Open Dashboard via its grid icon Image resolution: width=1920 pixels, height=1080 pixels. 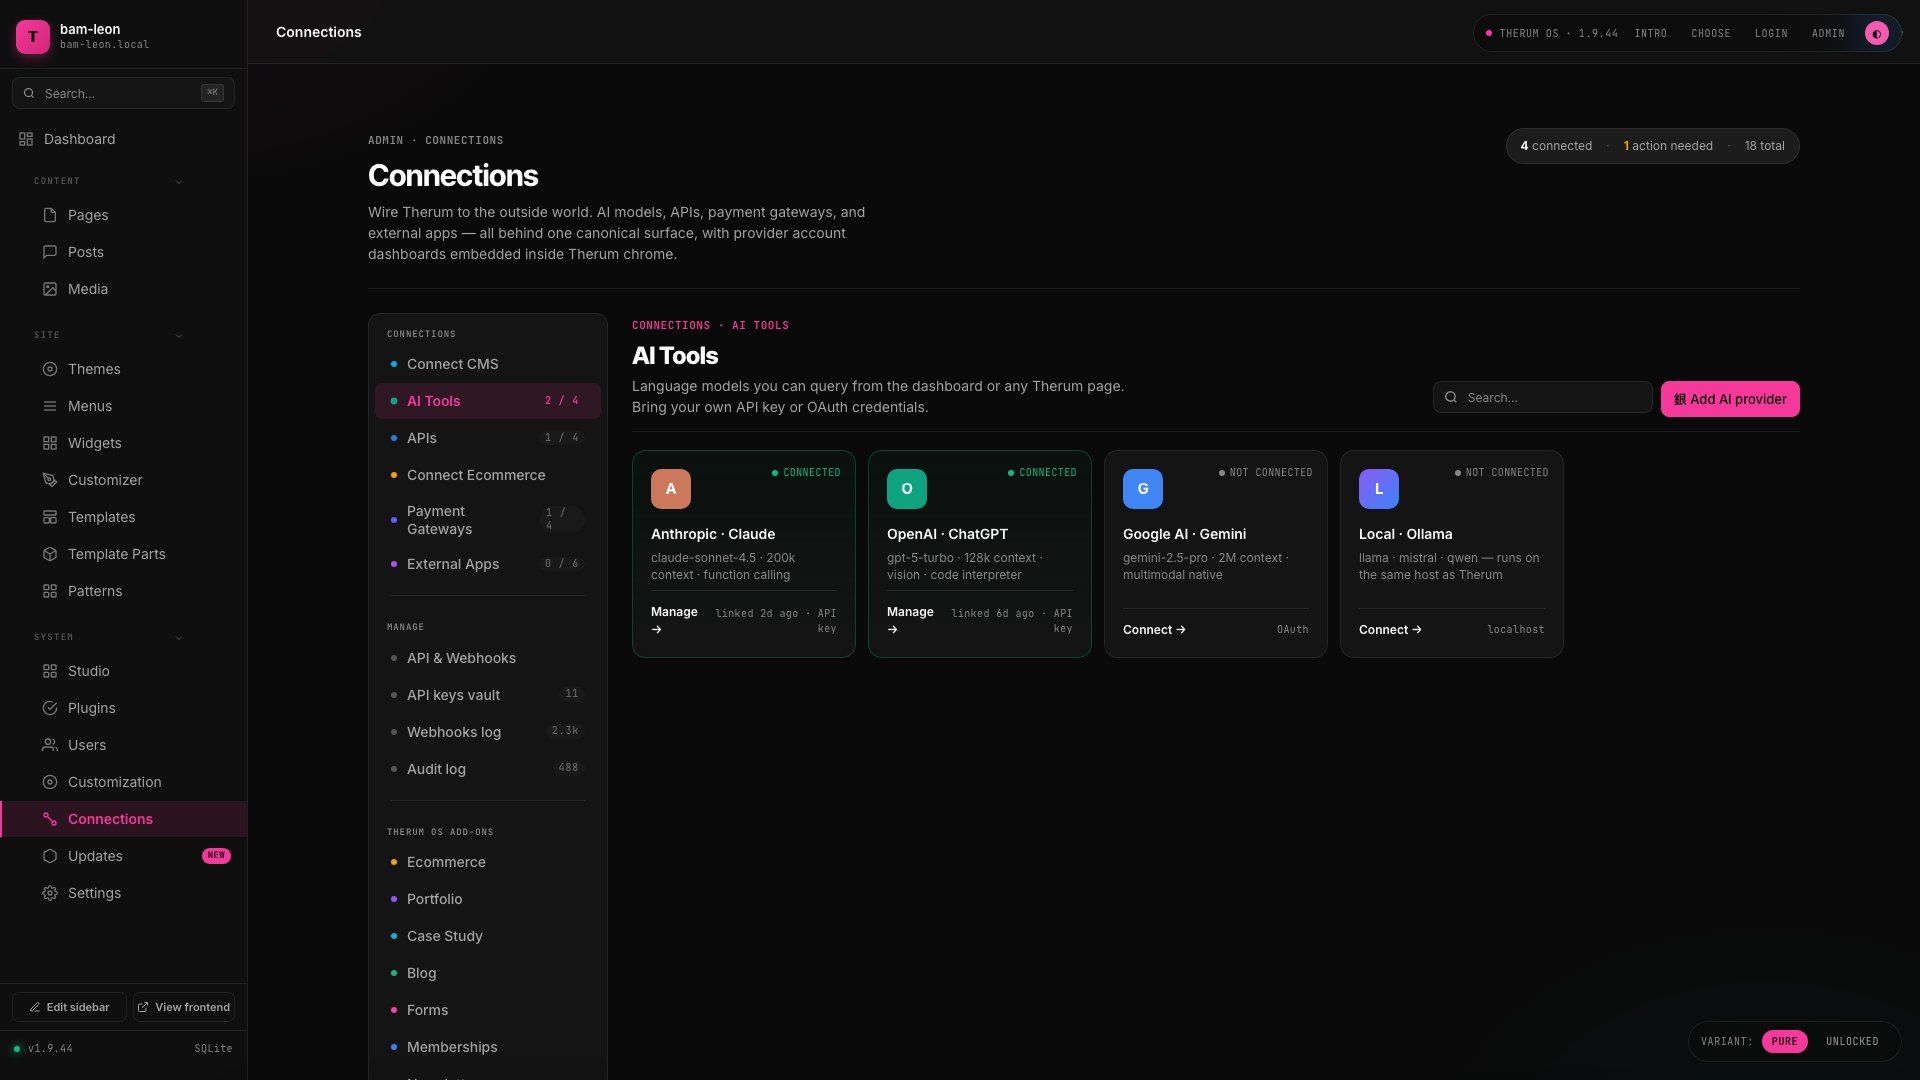26,139
